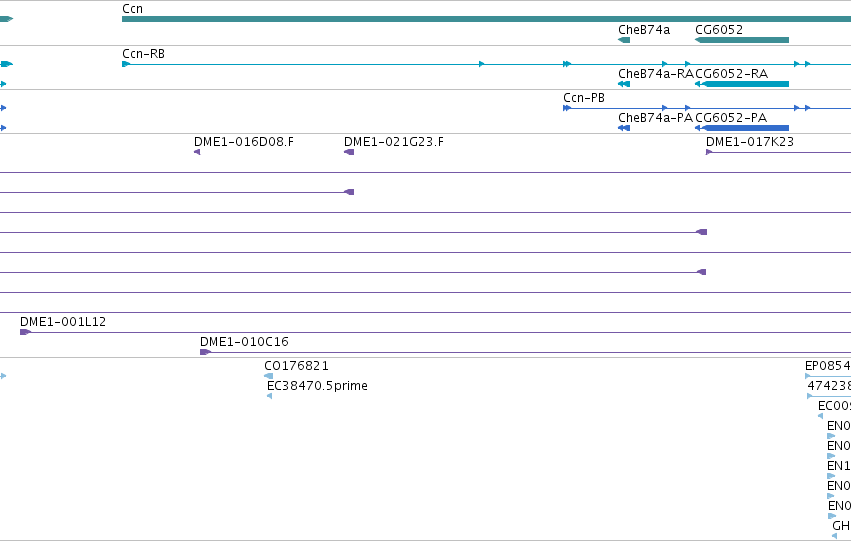Click the CheB74a-PA label
The image size is (851, 541).
(x=655, y=117)
